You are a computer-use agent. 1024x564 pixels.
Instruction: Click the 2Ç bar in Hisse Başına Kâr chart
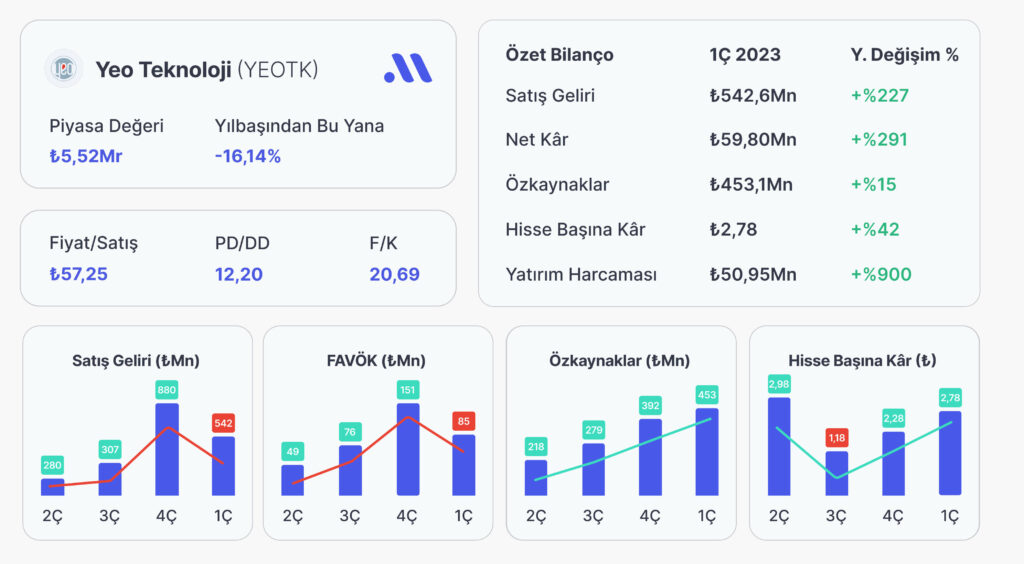pos(779,446)
